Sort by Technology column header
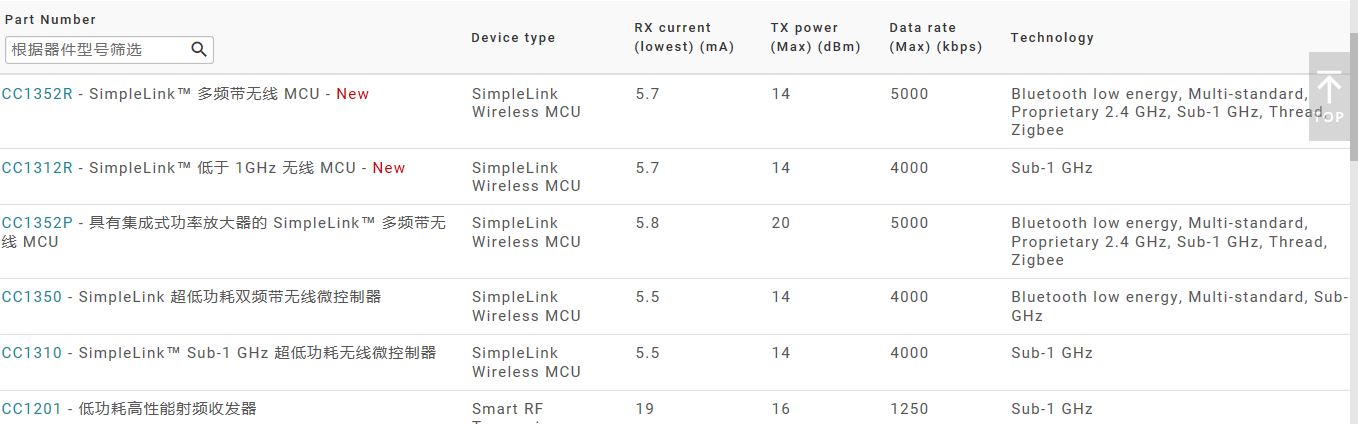 (x=1052, y=38)
